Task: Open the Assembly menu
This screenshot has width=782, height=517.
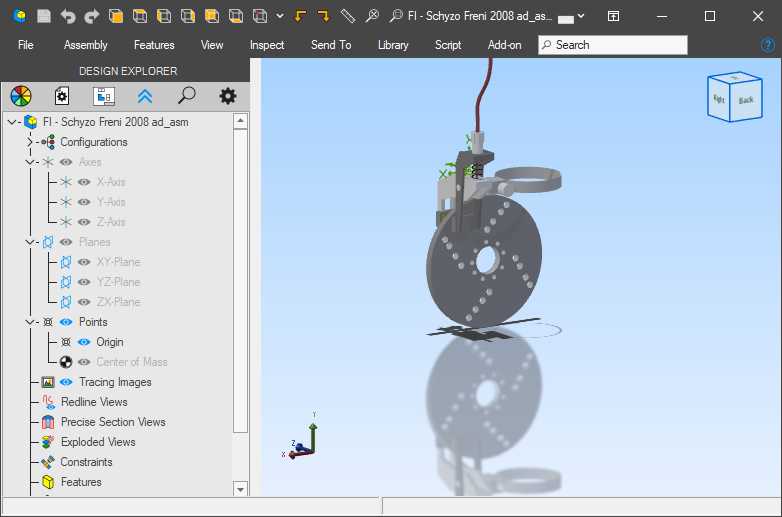Action: pyautogui.click(x=85, y=45)
